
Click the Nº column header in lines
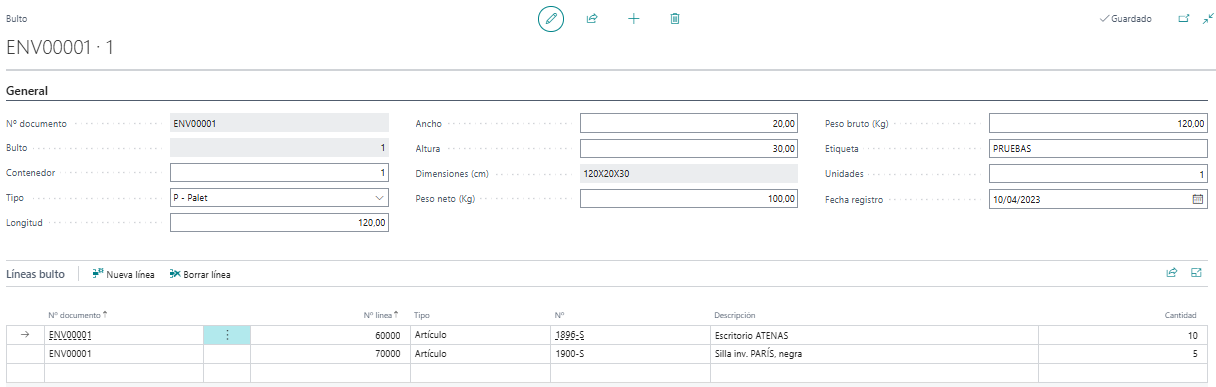[x=559, y=315]
